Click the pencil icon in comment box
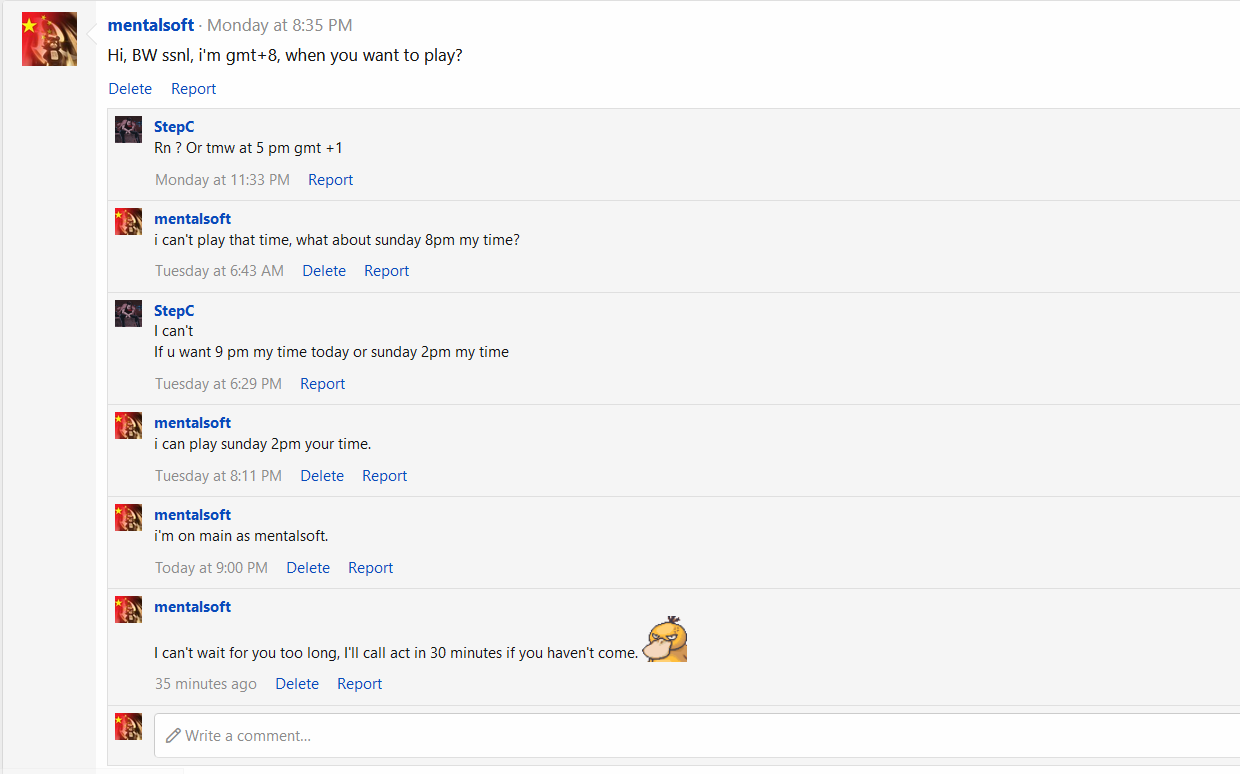1240x774 pixels. pos(174,736)
